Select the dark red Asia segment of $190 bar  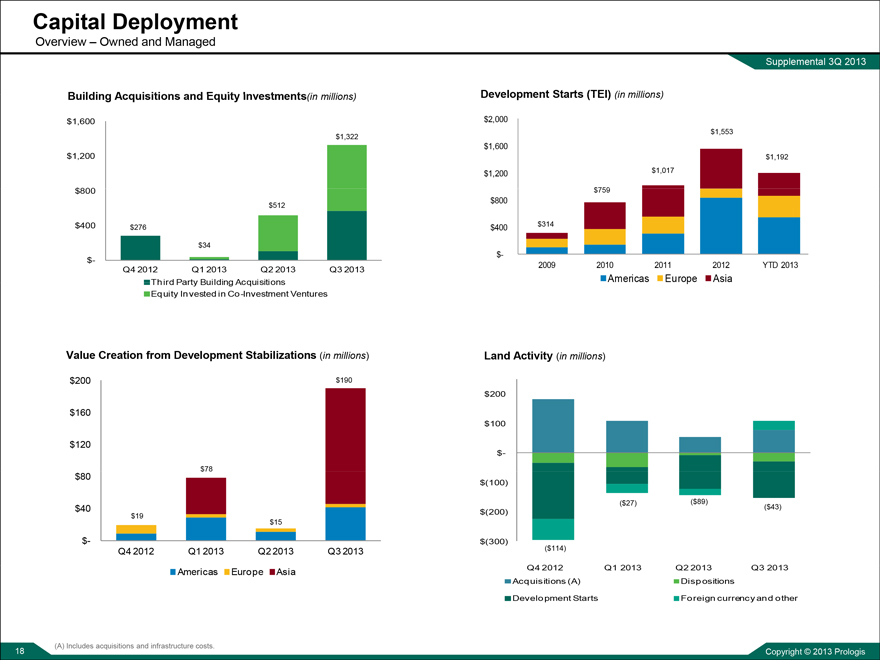click(x=345, y=445)
